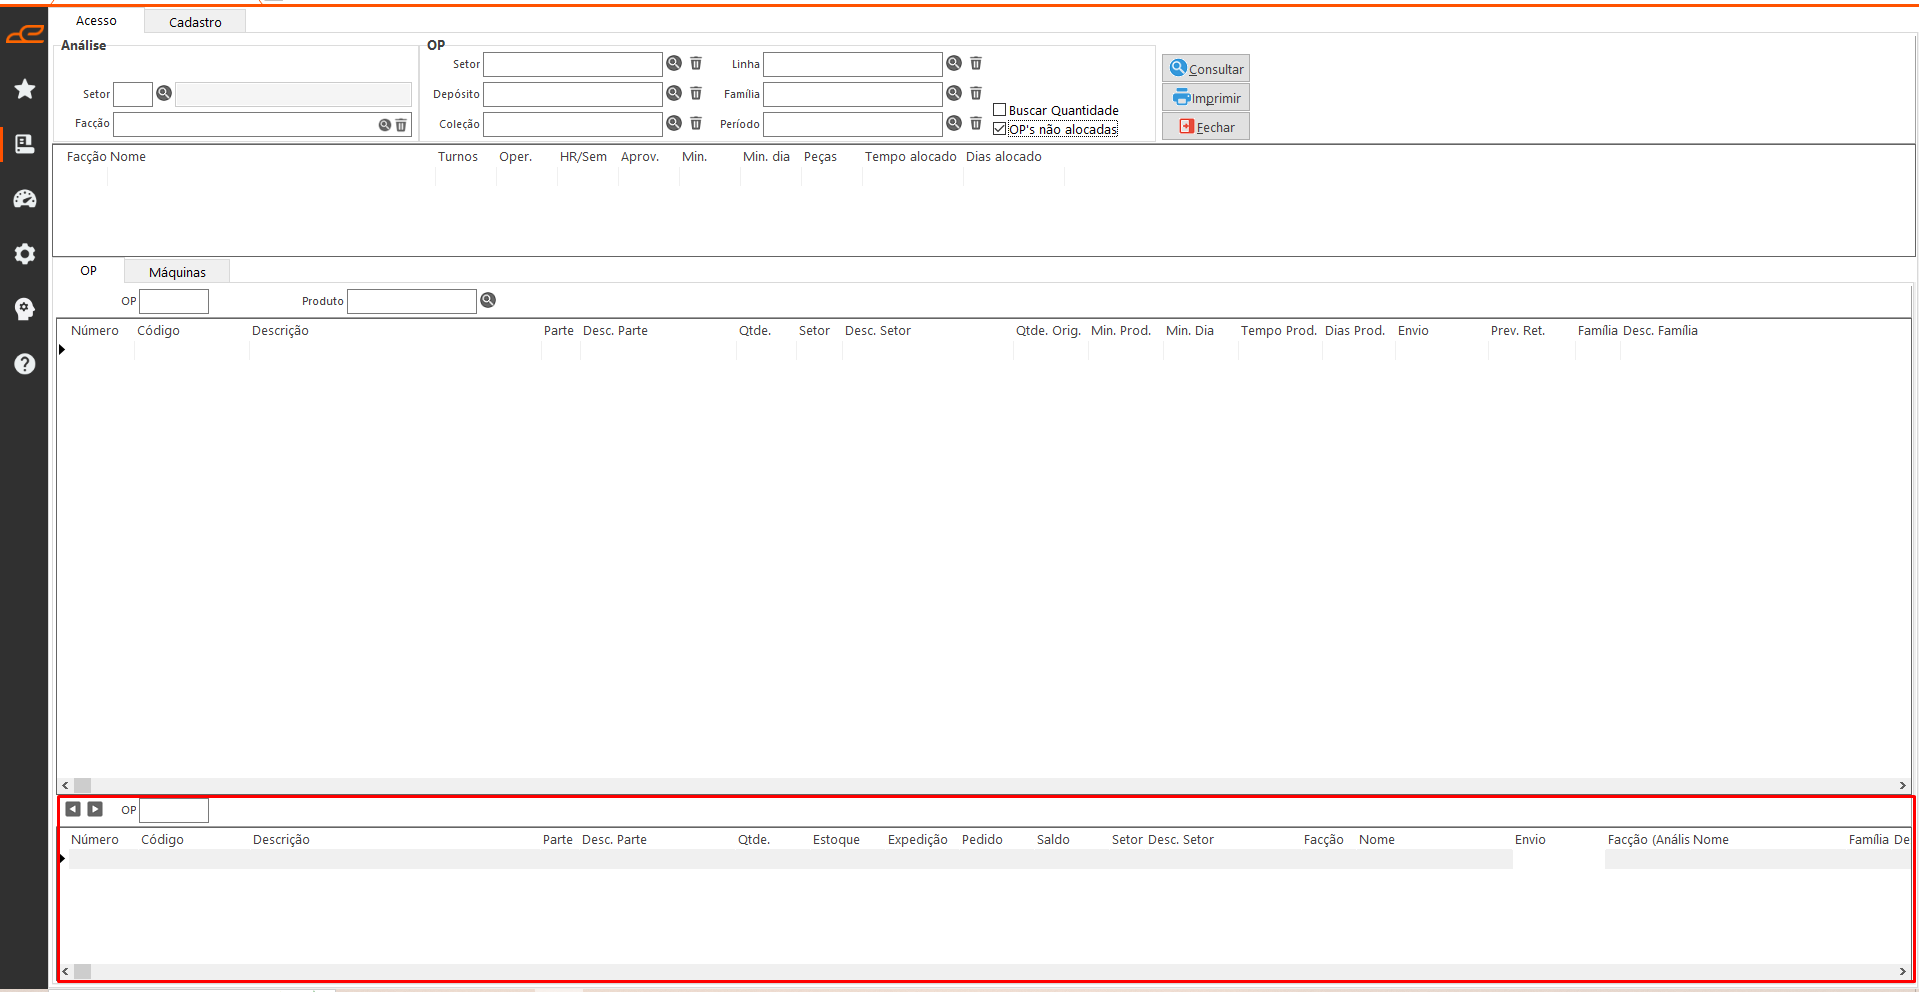Image resolution: width=1919 pixels, height=992 pixels.
Task: Click search icon next to Depósito field
Action: point(674,94)
